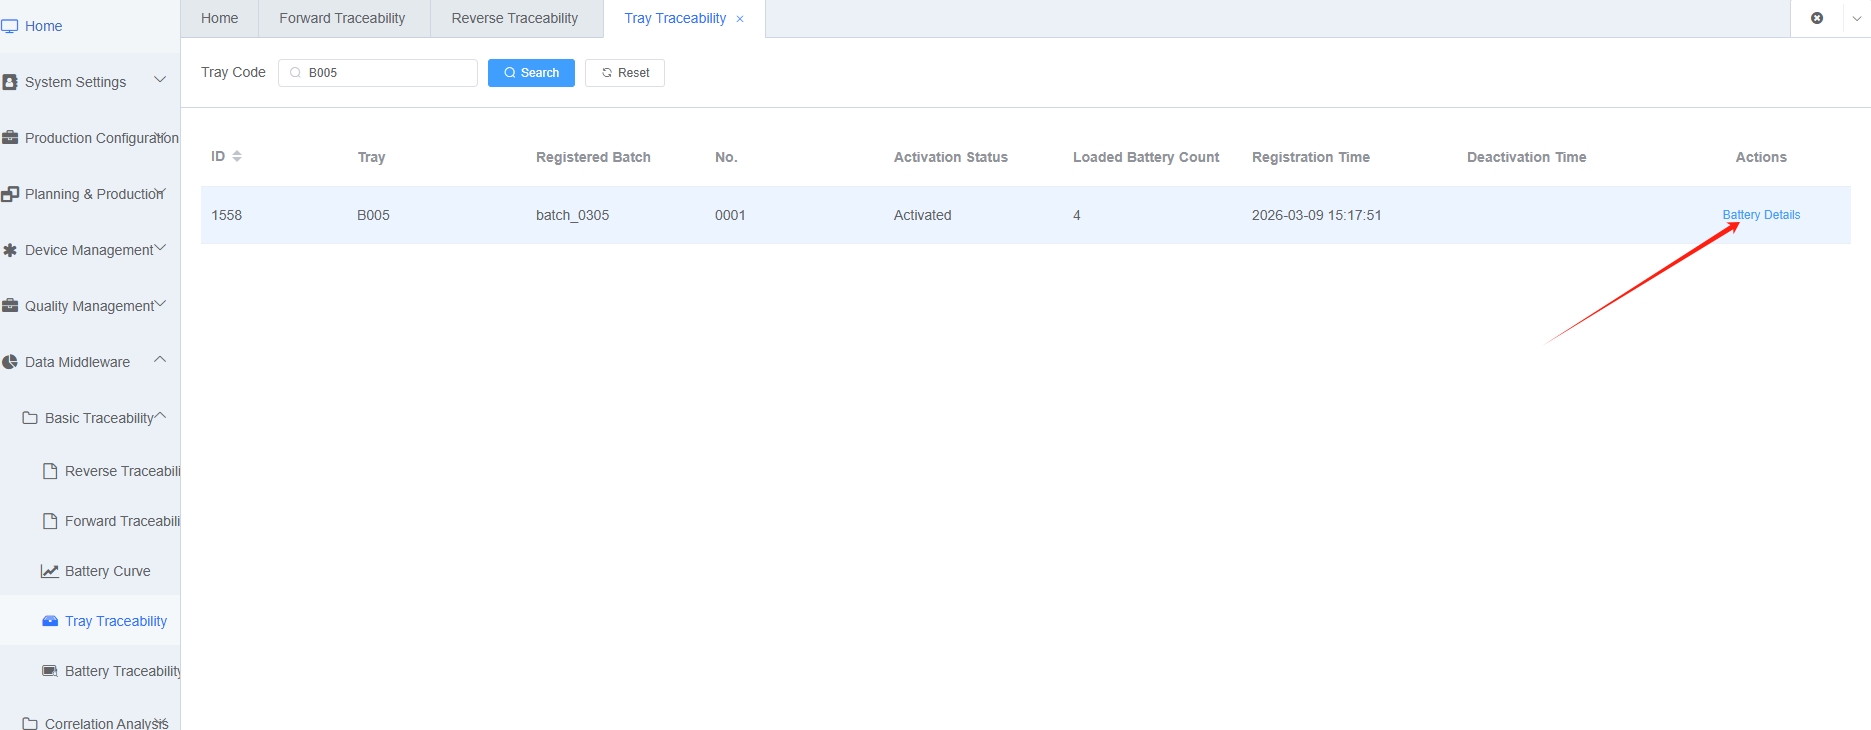The image size is (1871, 730).
Task: Click the Deactivation Time column header
Action: [x=1526, y=157]
